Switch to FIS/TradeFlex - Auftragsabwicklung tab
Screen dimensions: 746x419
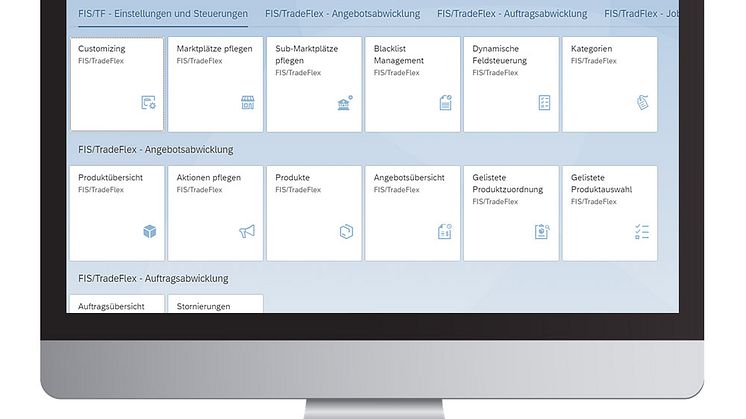tap(512, 14)
